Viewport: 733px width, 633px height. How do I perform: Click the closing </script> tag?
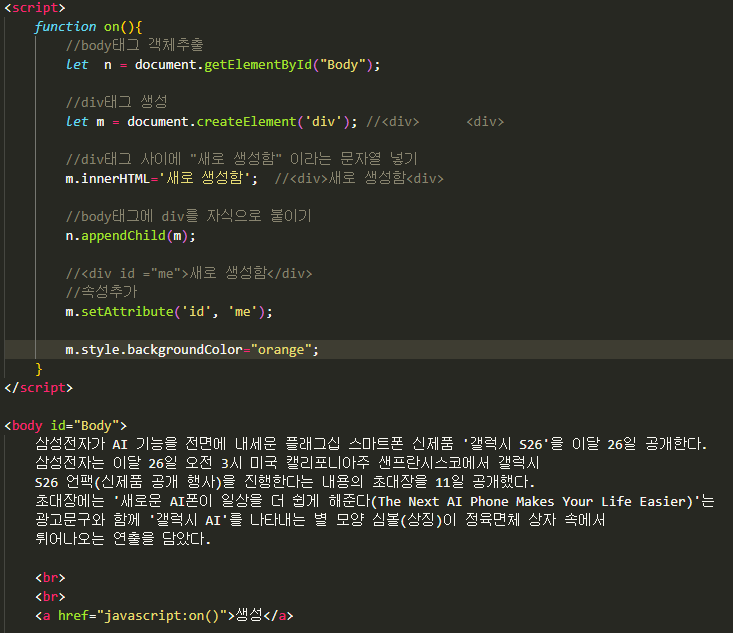click(39, 388)
